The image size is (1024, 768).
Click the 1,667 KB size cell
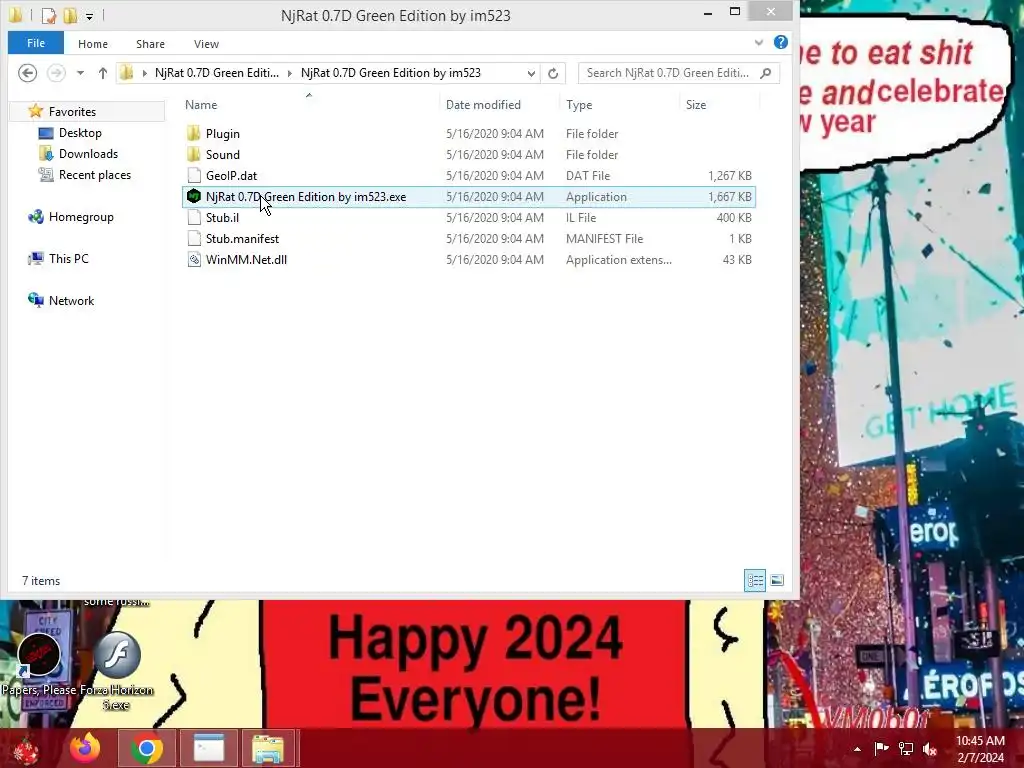tap(729, 197)
